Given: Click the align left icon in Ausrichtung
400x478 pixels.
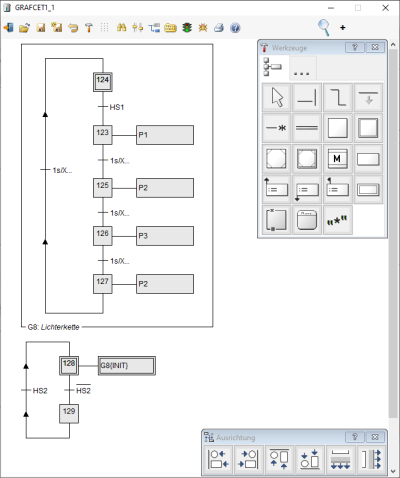Looking at the screenshot, I should click(218, 459).
